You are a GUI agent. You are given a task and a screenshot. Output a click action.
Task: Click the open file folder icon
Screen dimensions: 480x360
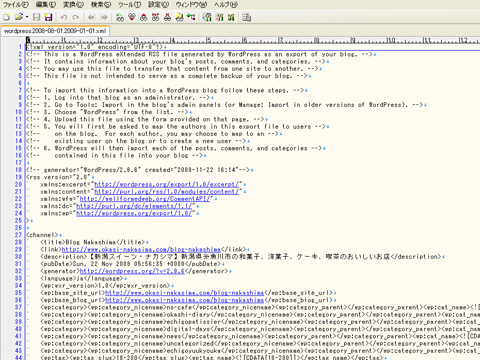(19, 17)
